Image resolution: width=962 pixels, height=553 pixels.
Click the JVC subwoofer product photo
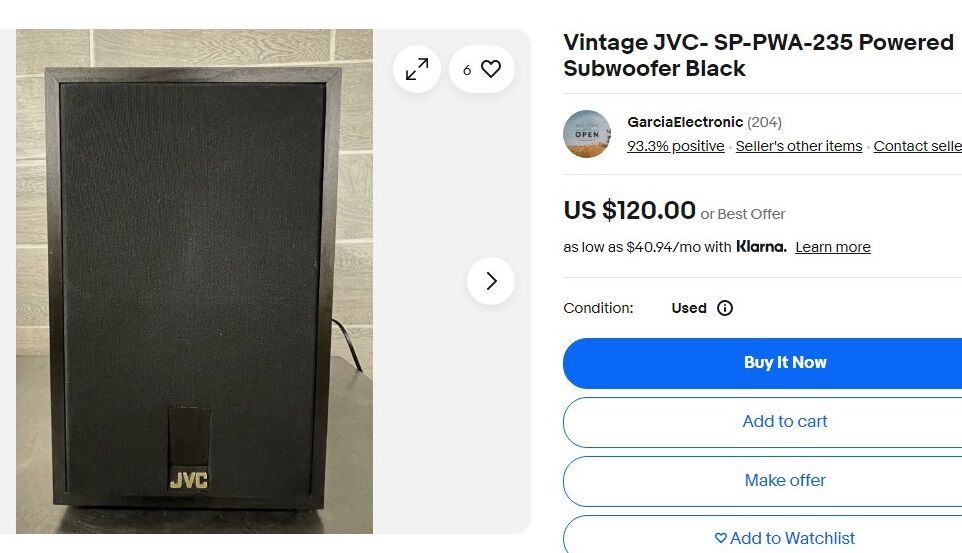[x=194, y=281]
